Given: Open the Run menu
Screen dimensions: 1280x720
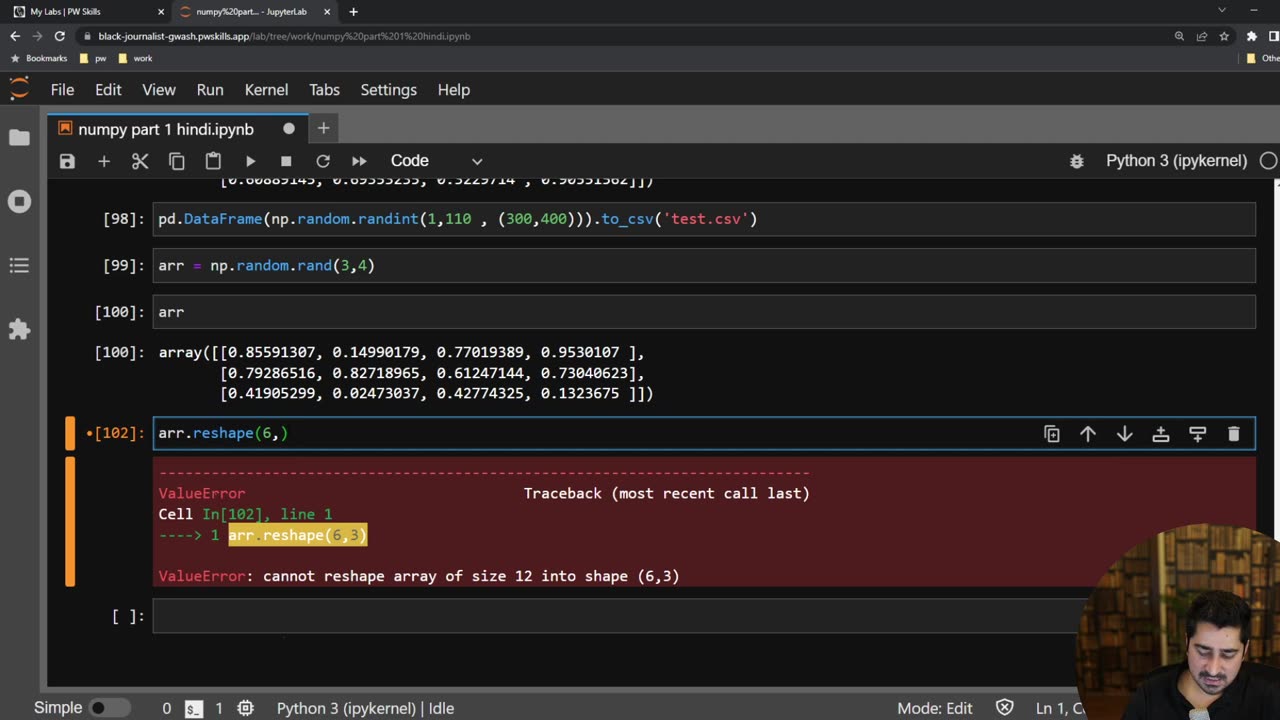Looking at the screenshot, I should [x=210, y=90].
